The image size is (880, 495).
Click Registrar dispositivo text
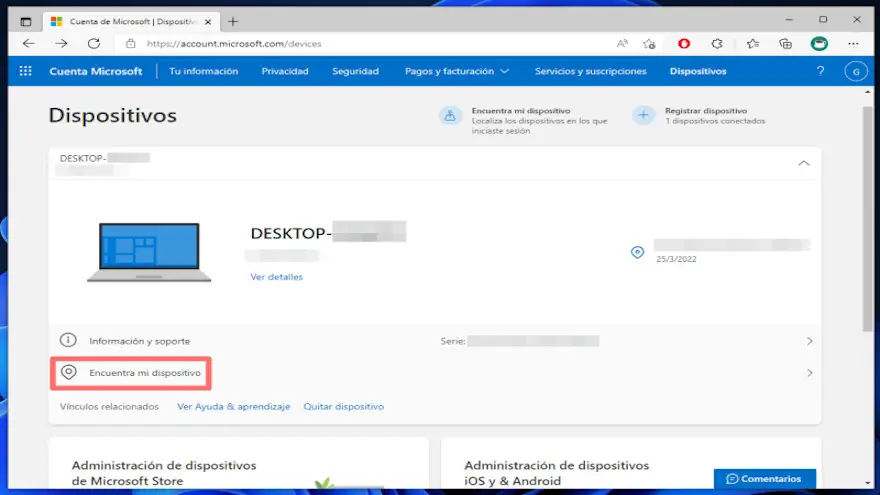pyautogui.click(x=705, y=111)
